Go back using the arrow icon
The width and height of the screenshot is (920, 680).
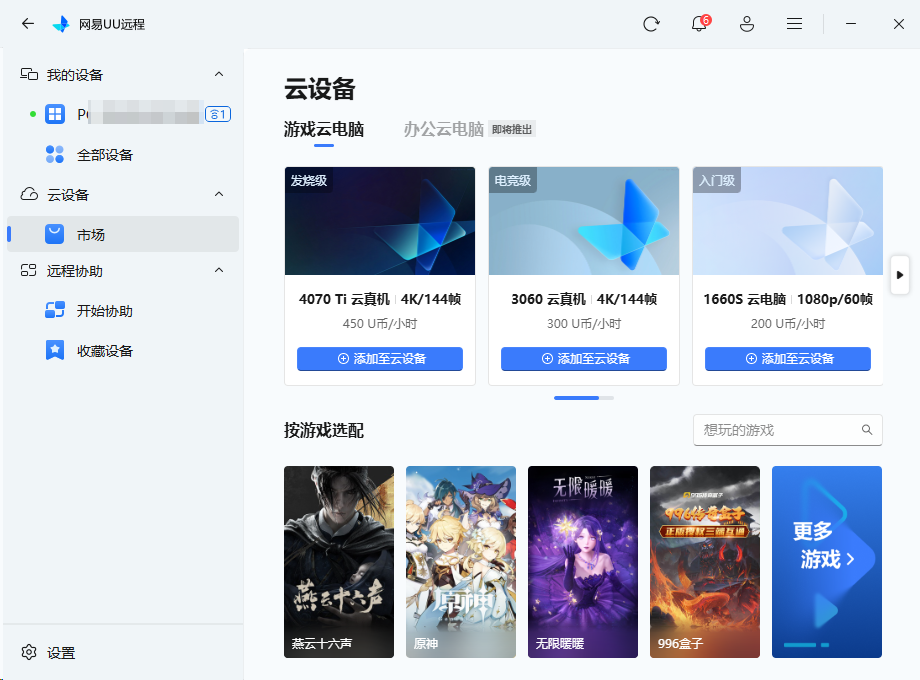click(28, 24)
